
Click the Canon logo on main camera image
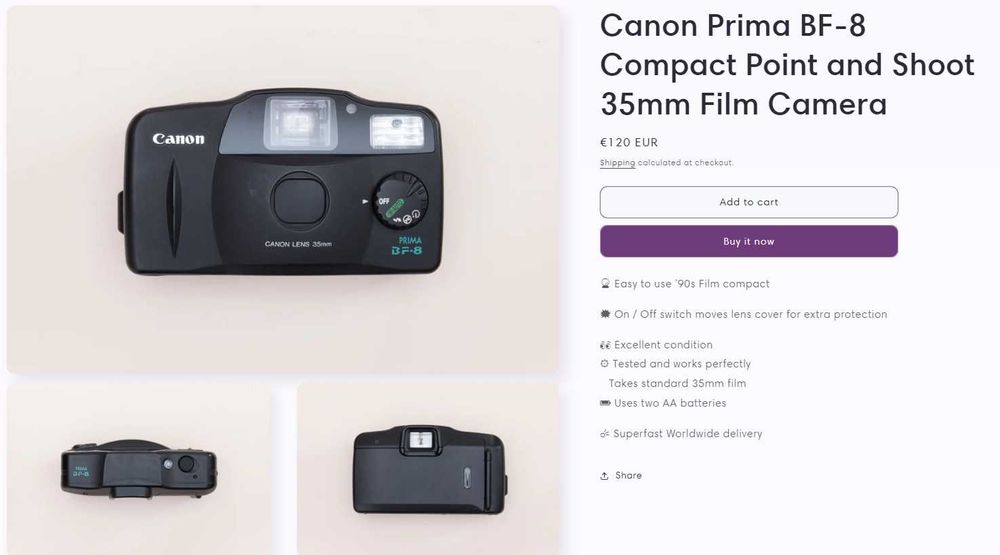click(179, 138)
